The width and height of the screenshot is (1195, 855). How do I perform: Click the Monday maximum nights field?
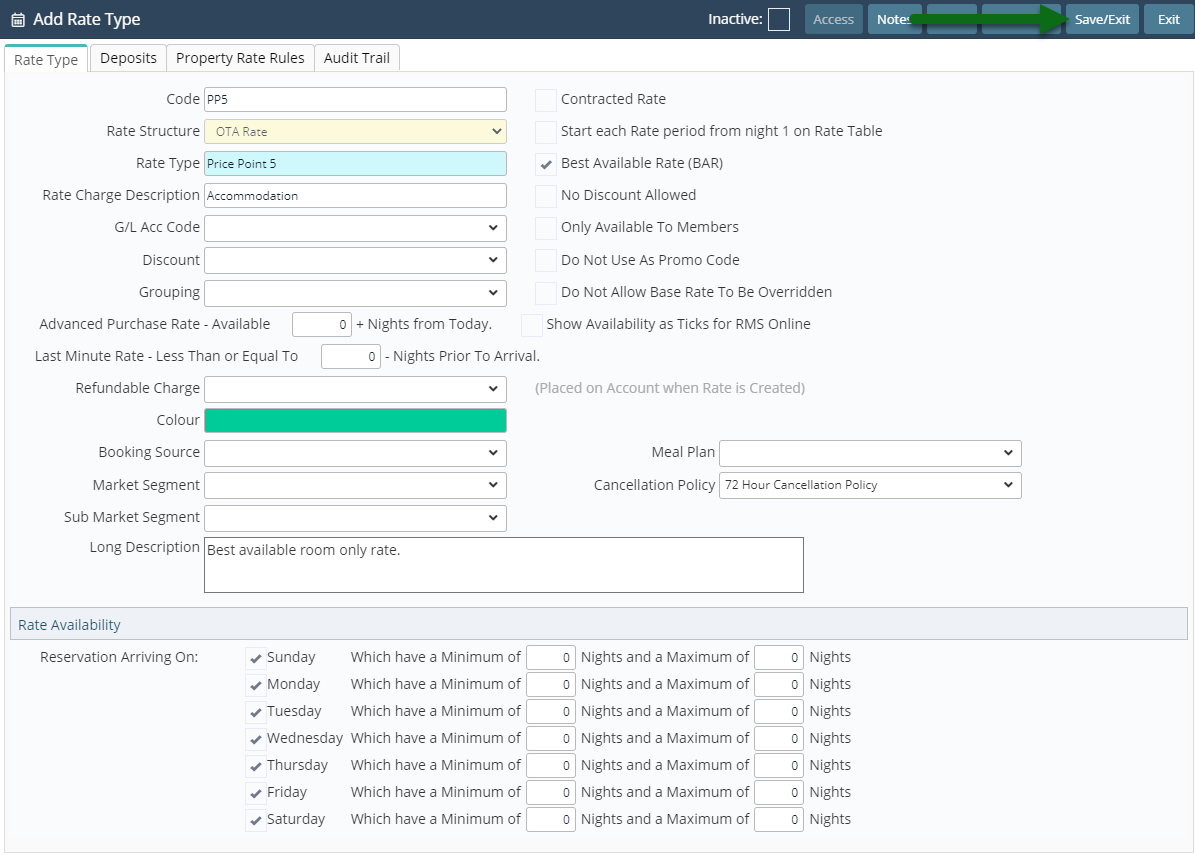[779, 684]
